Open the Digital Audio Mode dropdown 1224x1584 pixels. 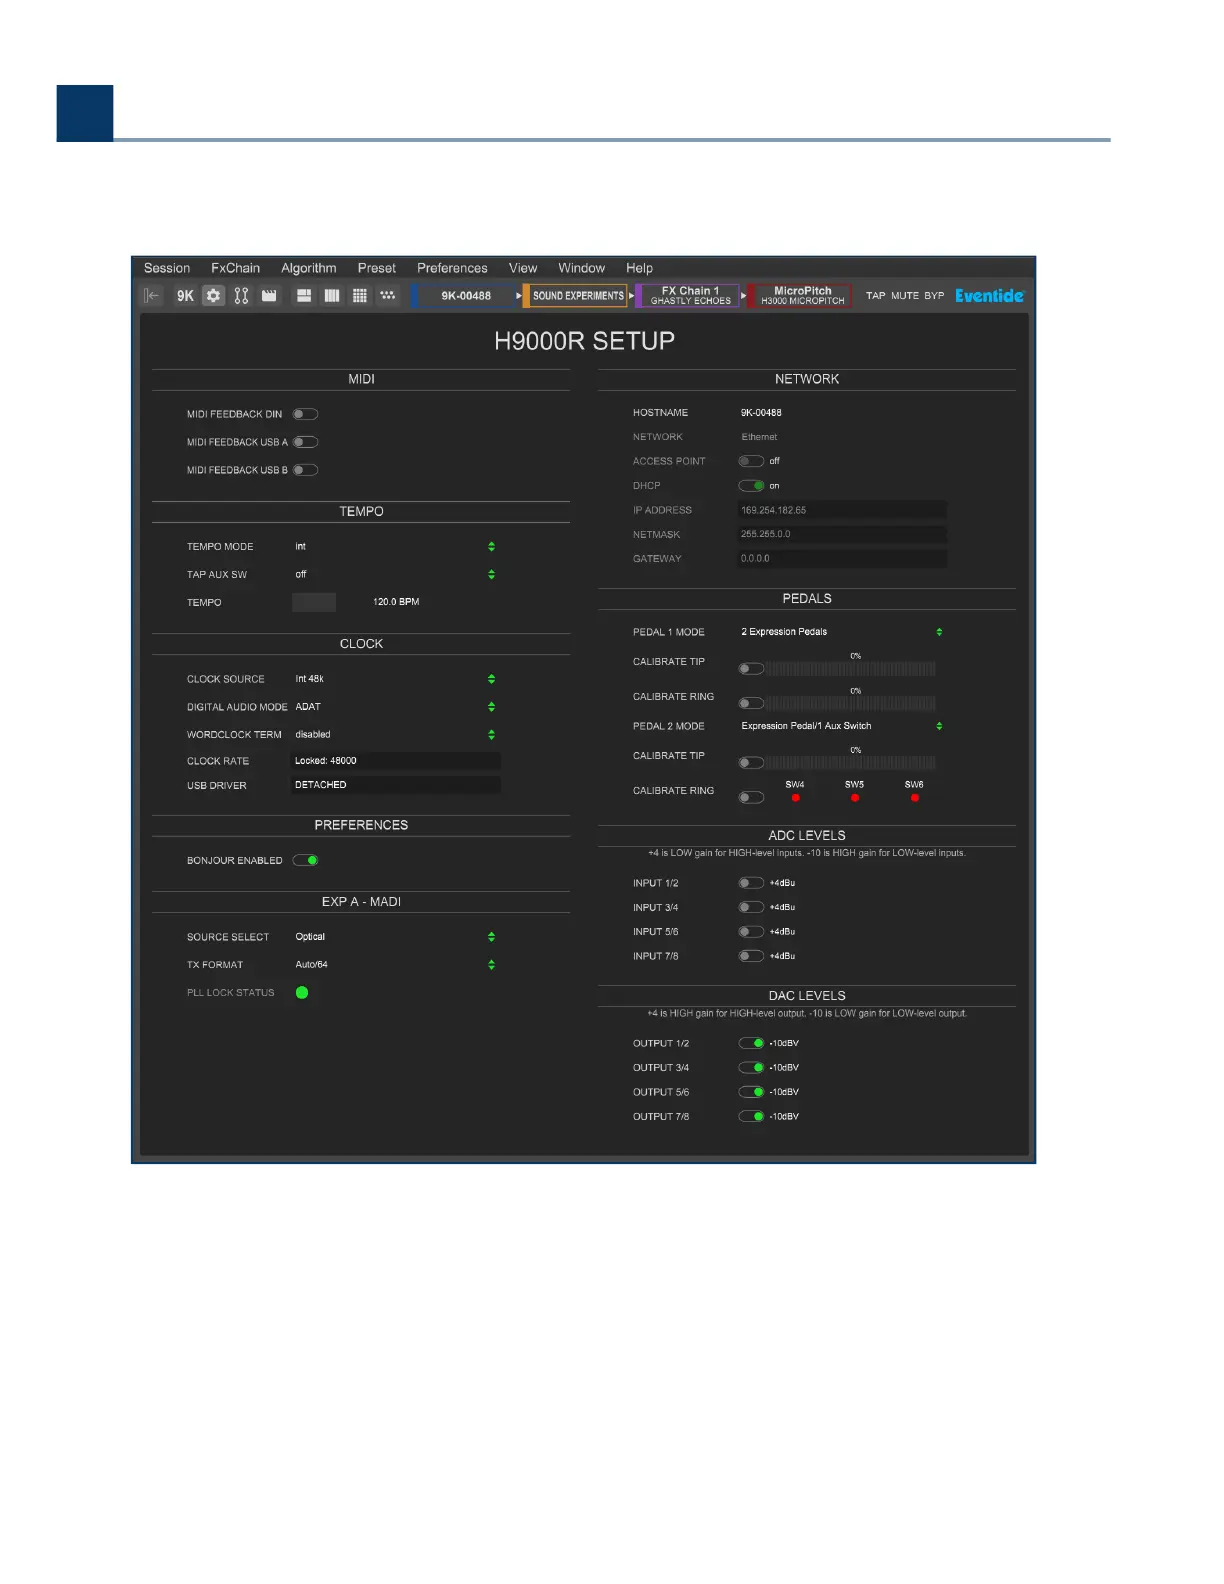pyautogui.click(x=491, y=707)
